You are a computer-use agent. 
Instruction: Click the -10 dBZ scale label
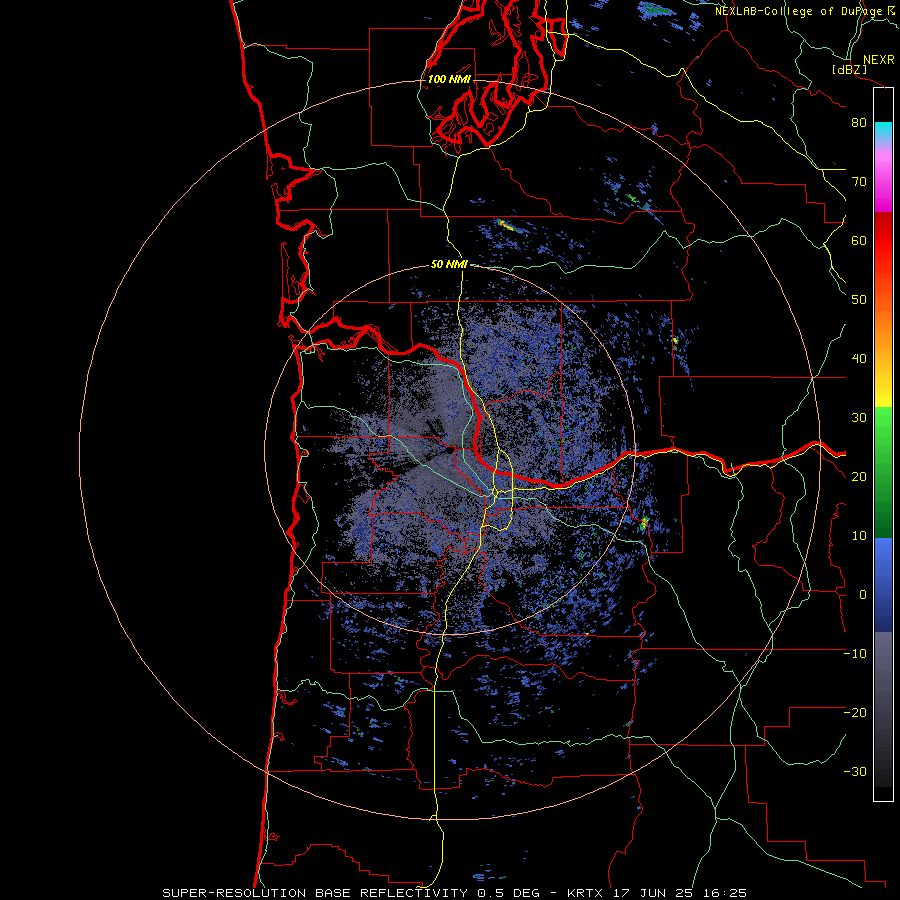click(855, 654)
